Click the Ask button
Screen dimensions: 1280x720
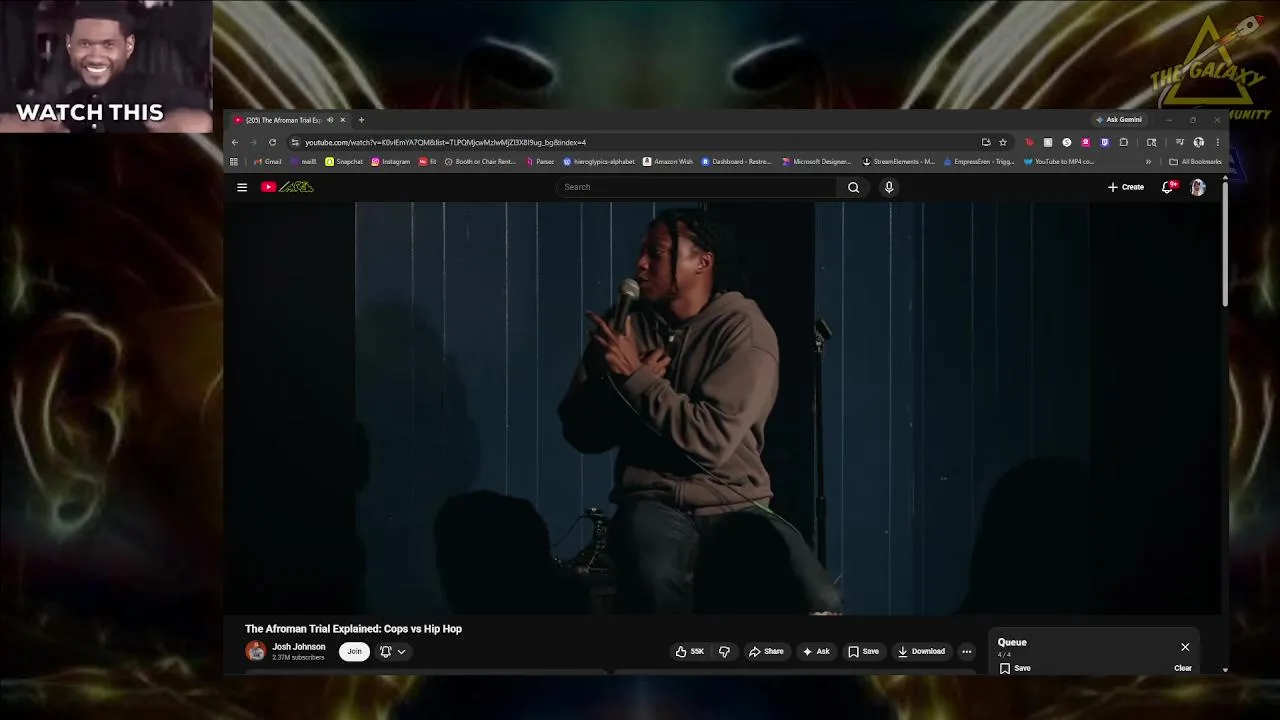pos(816,652)
